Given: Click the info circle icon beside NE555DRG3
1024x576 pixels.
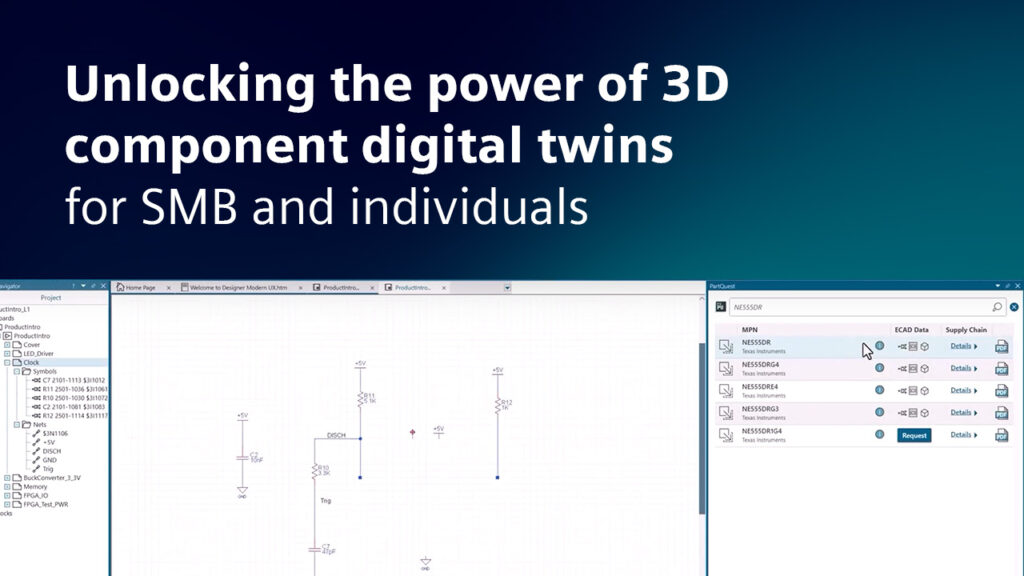Looking at the screenshot, I should coord(880,412).
